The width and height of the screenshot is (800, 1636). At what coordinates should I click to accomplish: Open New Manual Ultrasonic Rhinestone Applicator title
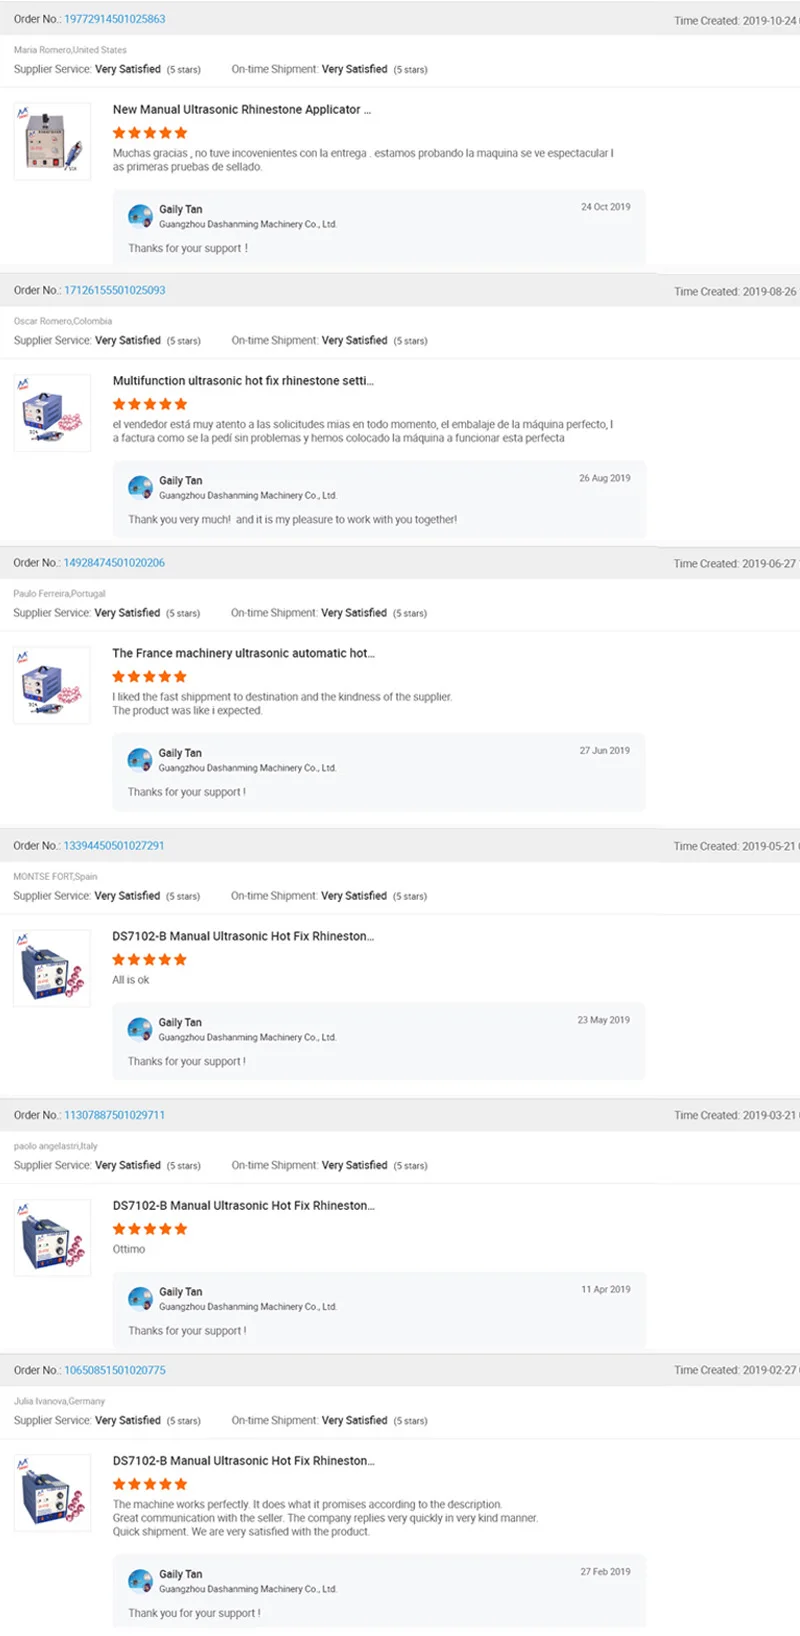click(x=242, y=109)
